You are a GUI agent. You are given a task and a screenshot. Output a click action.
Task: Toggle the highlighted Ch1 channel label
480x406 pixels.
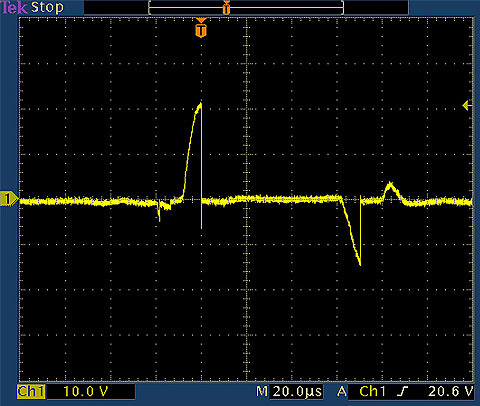31,392
